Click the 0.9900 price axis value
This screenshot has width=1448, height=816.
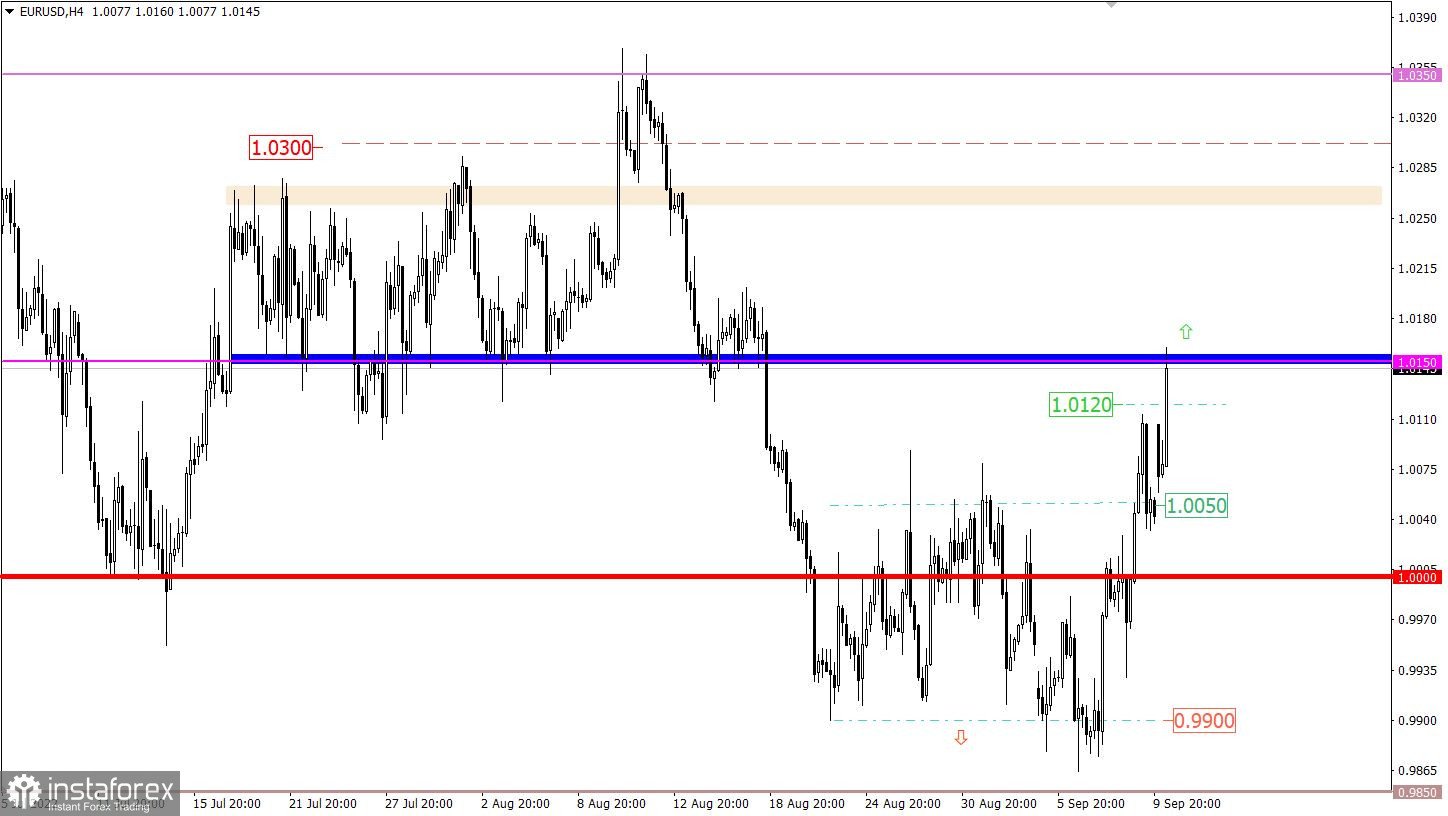tap(1418, 721)
